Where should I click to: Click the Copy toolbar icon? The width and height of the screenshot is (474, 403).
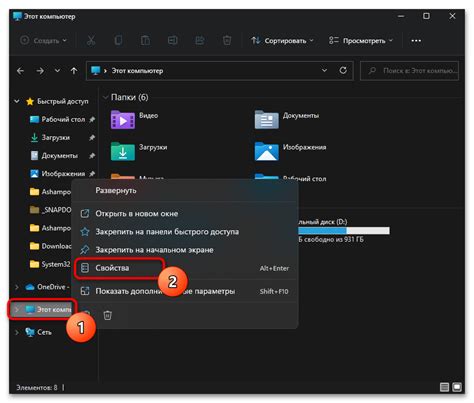[118, 41]
